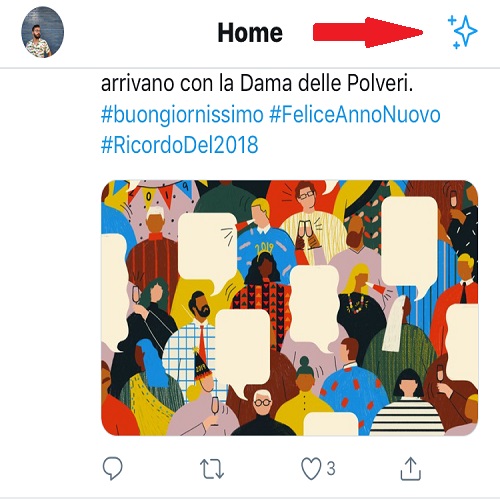500x500 pixels.
Task: Open the colorful party illustration image
Action: tap(289, 308)
